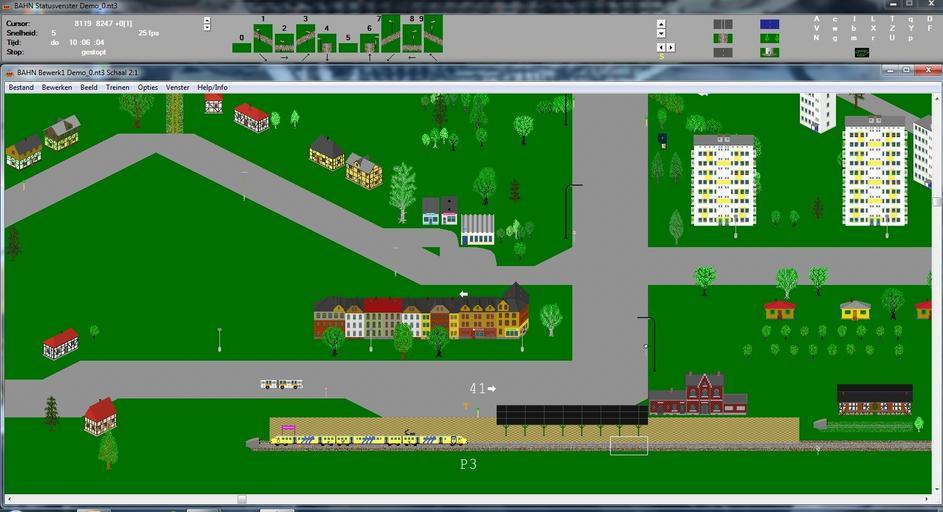Click the left arrow stepper above S
Image resolution: width=943 pixels, height=512 pixels.
(661, 47)
